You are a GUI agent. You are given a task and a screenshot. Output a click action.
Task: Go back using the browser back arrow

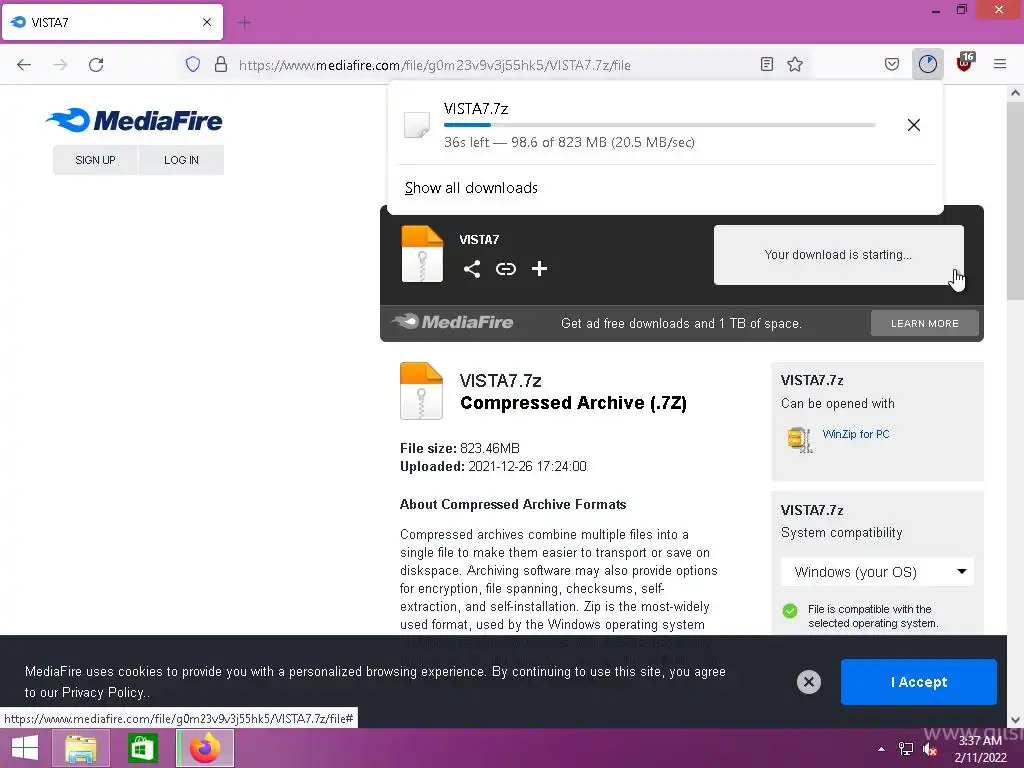tap(24, 64)
